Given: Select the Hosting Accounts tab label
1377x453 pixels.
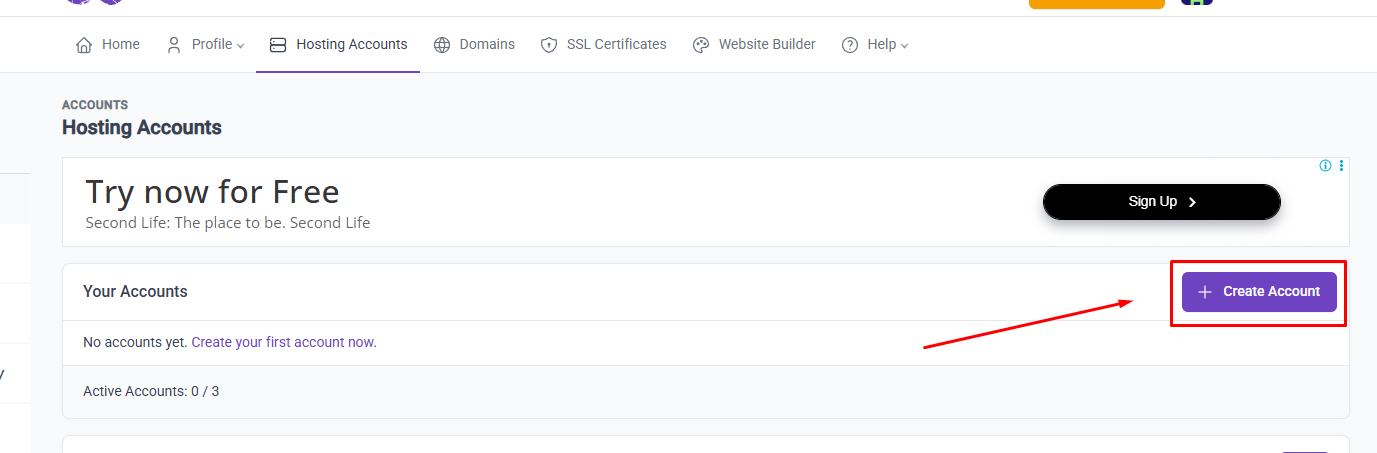Looking at the screenshot, I should [351, 45].
